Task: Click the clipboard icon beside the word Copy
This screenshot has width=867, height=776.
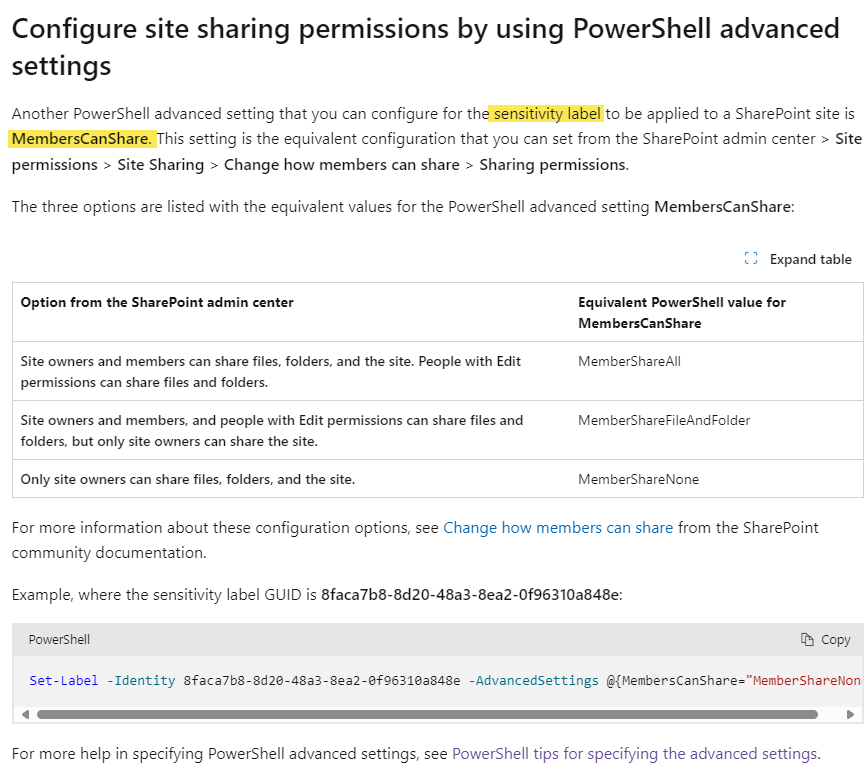Action: pos(810,639)
